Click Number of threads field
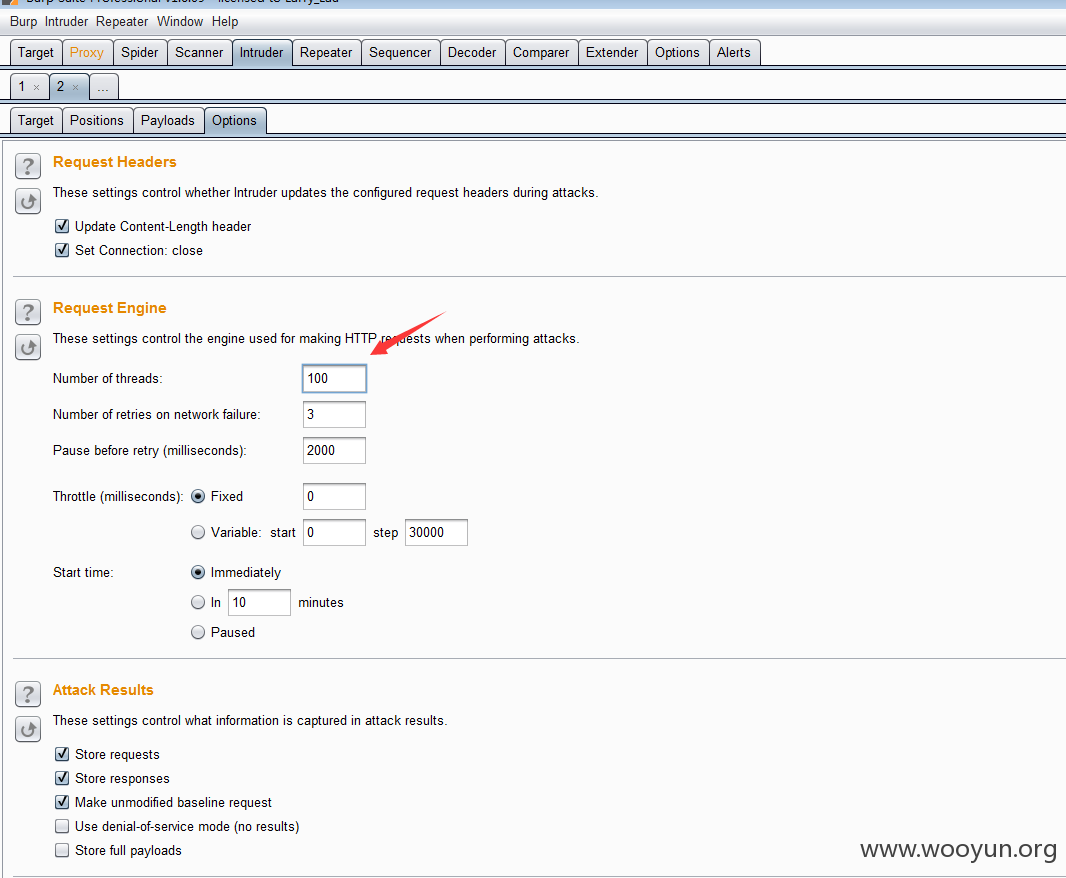The image size is (1066, 878). click(x=334, y=378)
